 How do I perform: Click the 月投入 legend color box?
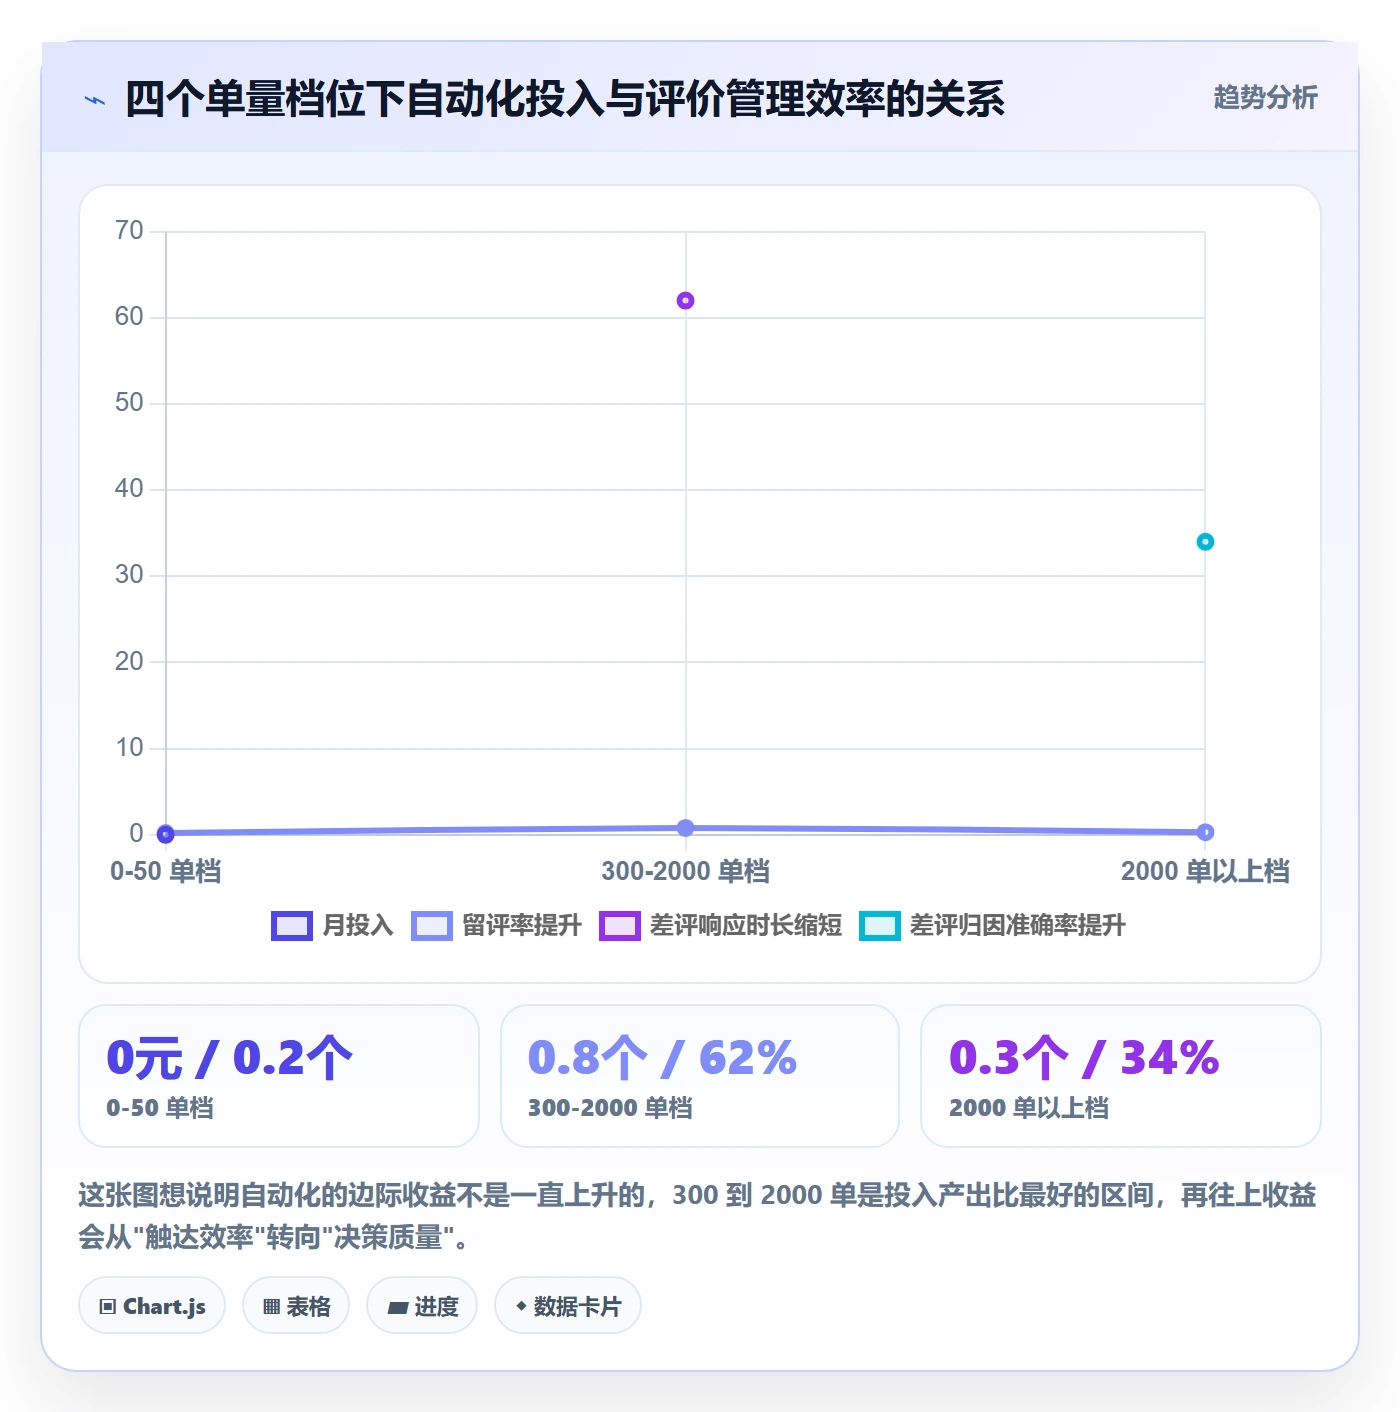pos(292,926)
